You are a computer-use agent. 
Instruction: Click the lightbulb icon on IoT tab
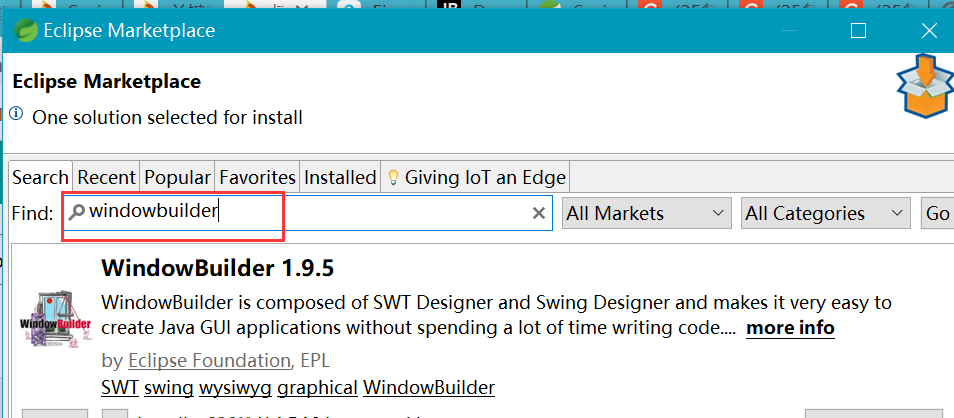click(x=394, y=177)
